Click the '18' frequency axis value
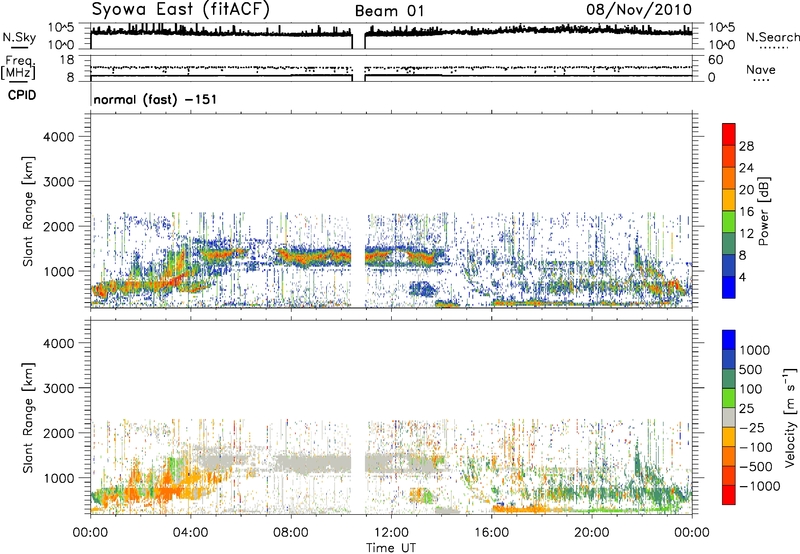 tap(67, 60)
